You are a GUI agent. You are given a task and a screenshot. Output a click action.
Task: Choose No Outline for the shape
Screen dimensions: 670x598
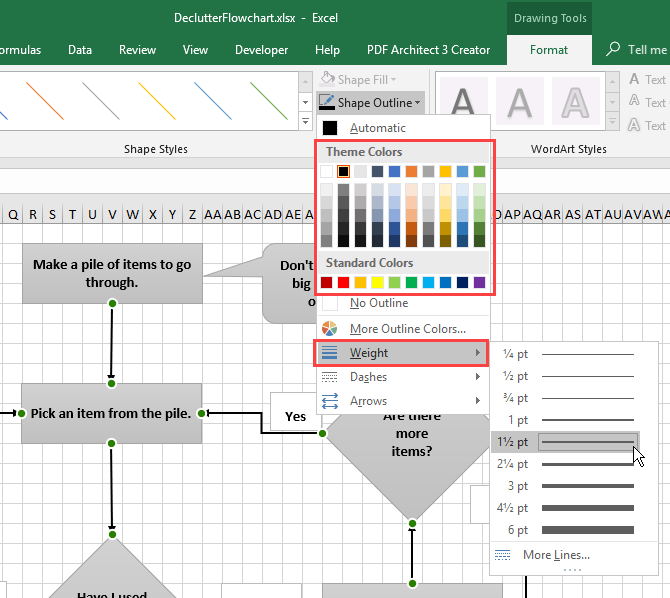pyautogui.click(x=378, y=303)
